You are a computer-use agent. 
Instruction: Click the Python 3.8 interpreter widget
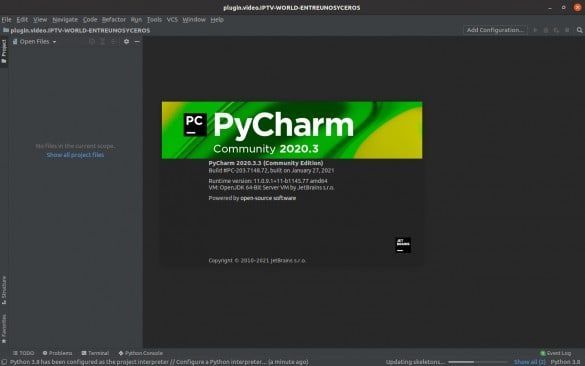coord(565,362)
